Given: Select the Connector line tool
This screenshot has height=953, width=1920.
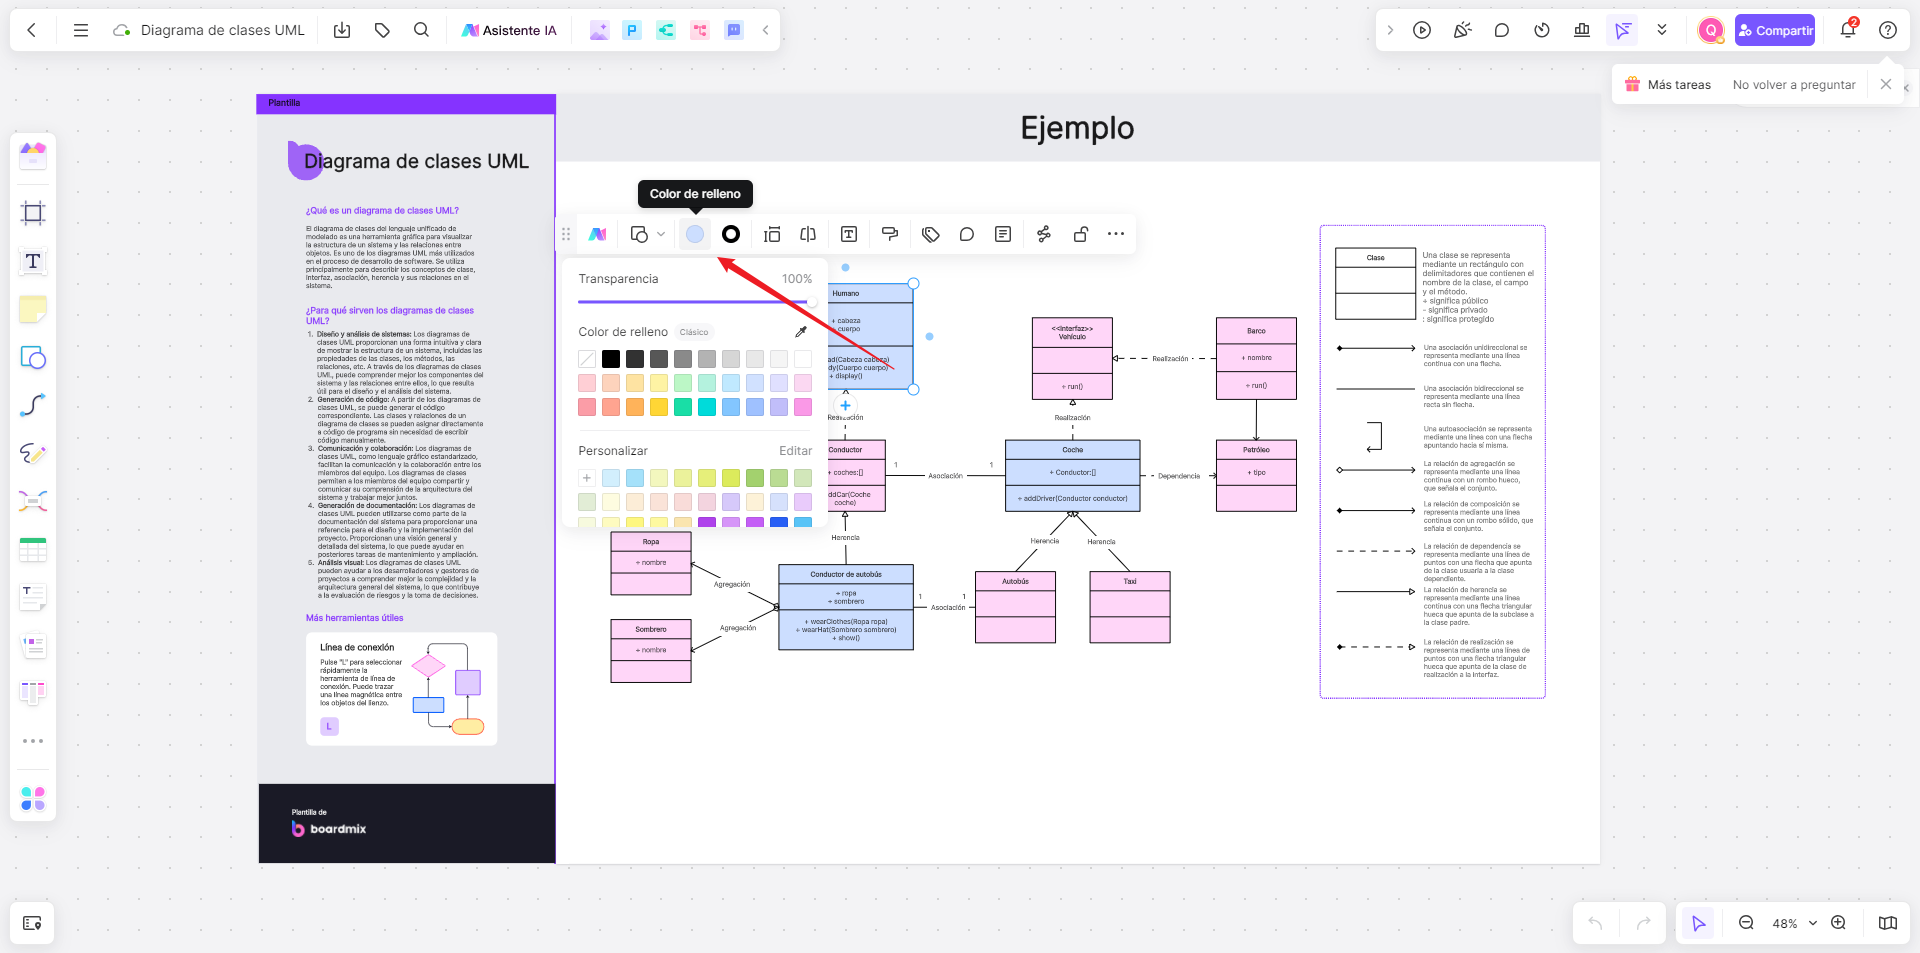Looking at the screenshot, I should pos(33,405).
